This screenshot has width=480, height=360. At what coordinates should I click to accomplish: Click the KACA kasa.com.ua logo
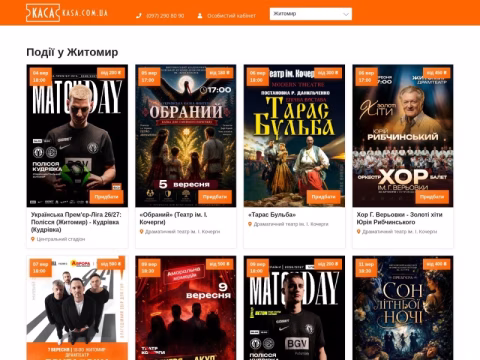tap(67, 13)
